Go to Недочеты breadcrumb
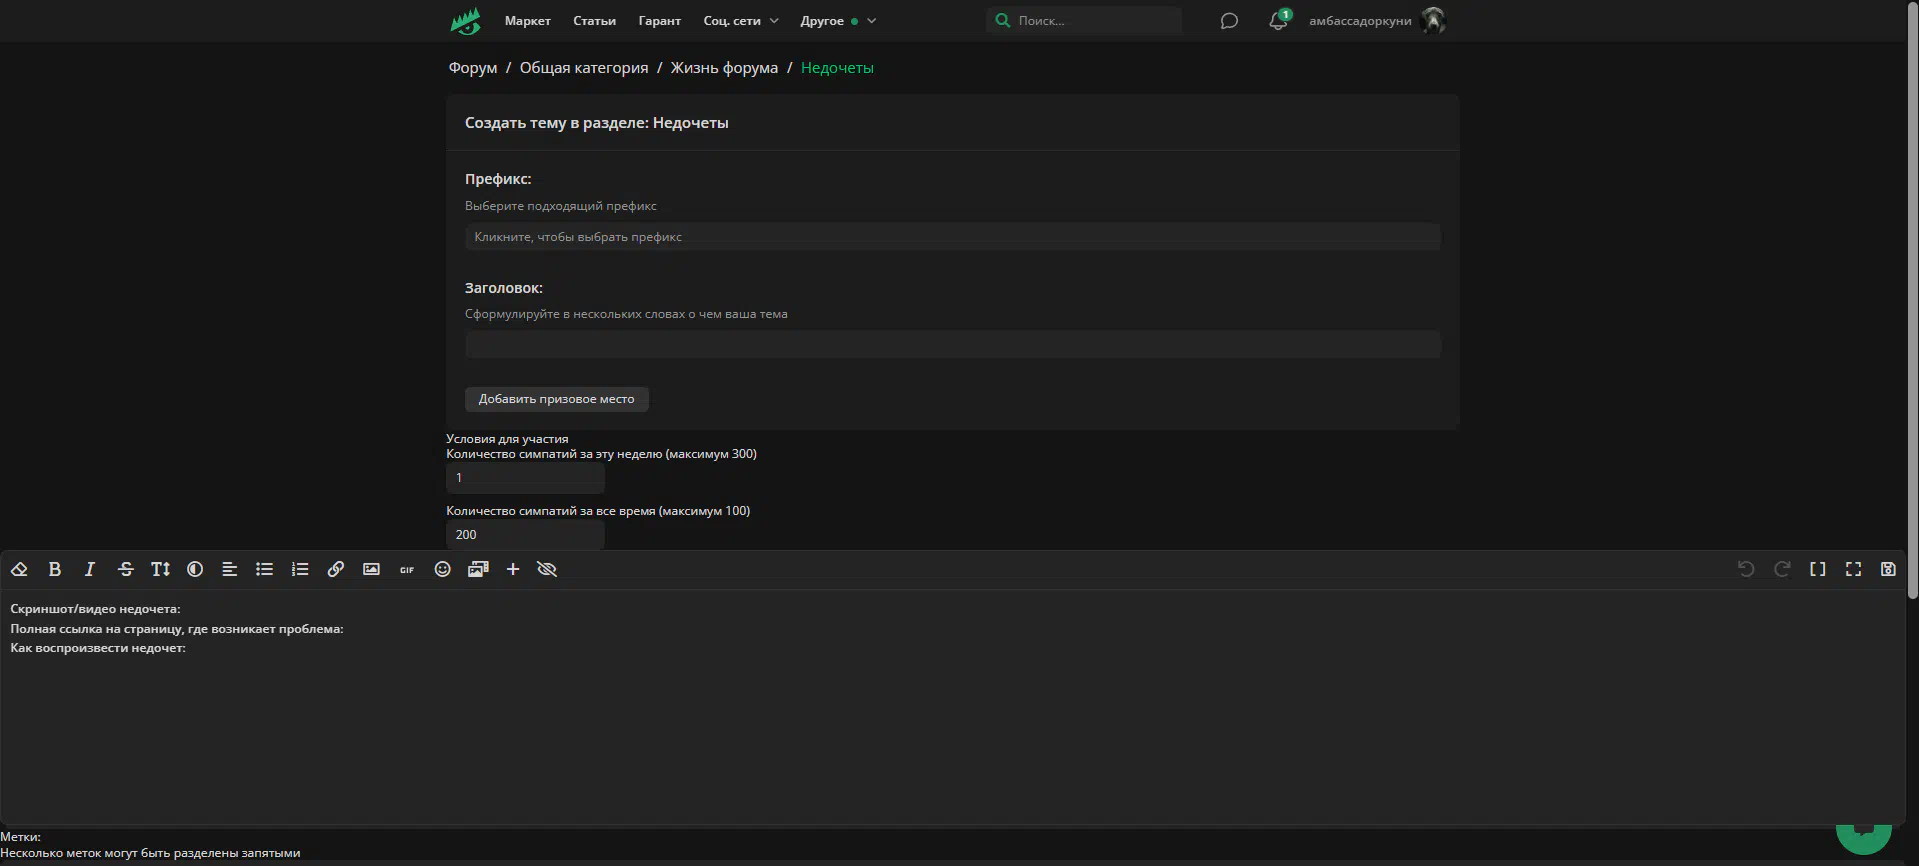 pyautogui.click(x=837, y=68)
